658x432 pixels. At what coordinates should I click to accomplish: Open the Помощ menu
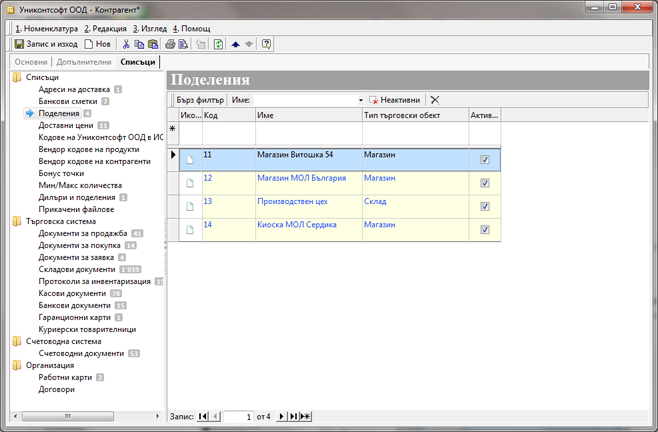click(191, 29)
